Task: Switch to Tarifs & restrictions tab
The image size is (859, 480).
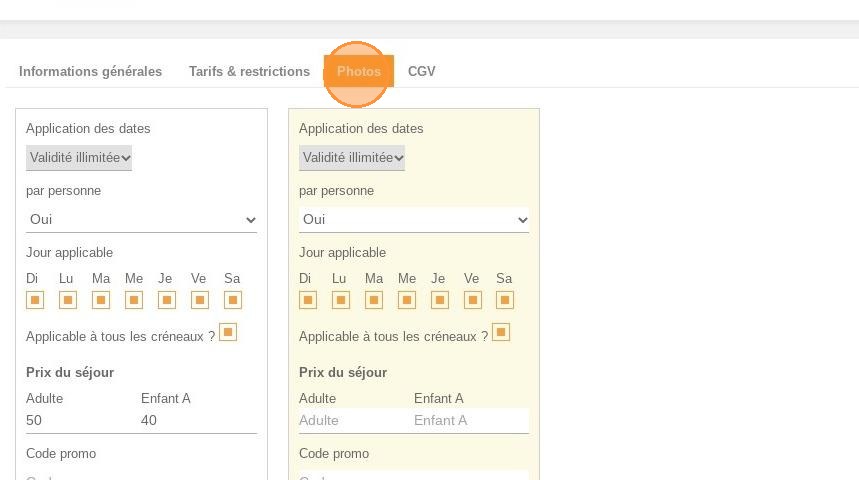Action: point(249,71)
